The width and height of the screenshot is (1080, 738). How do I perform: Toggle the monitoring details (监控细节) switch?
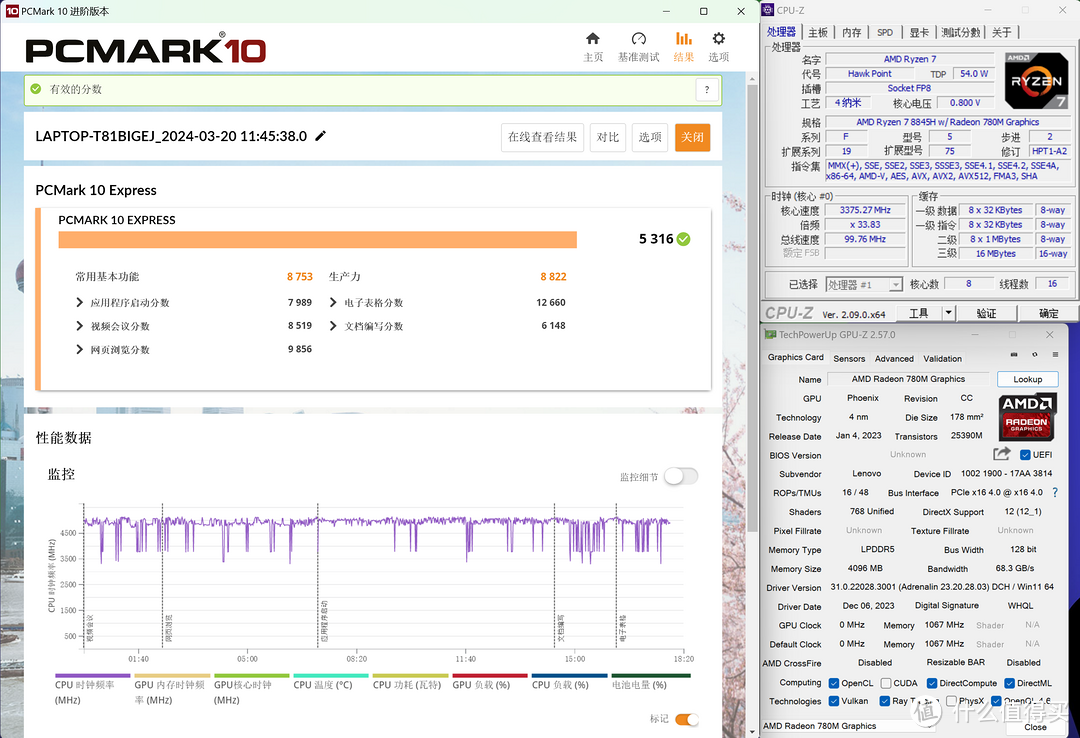tap(681, 476)
